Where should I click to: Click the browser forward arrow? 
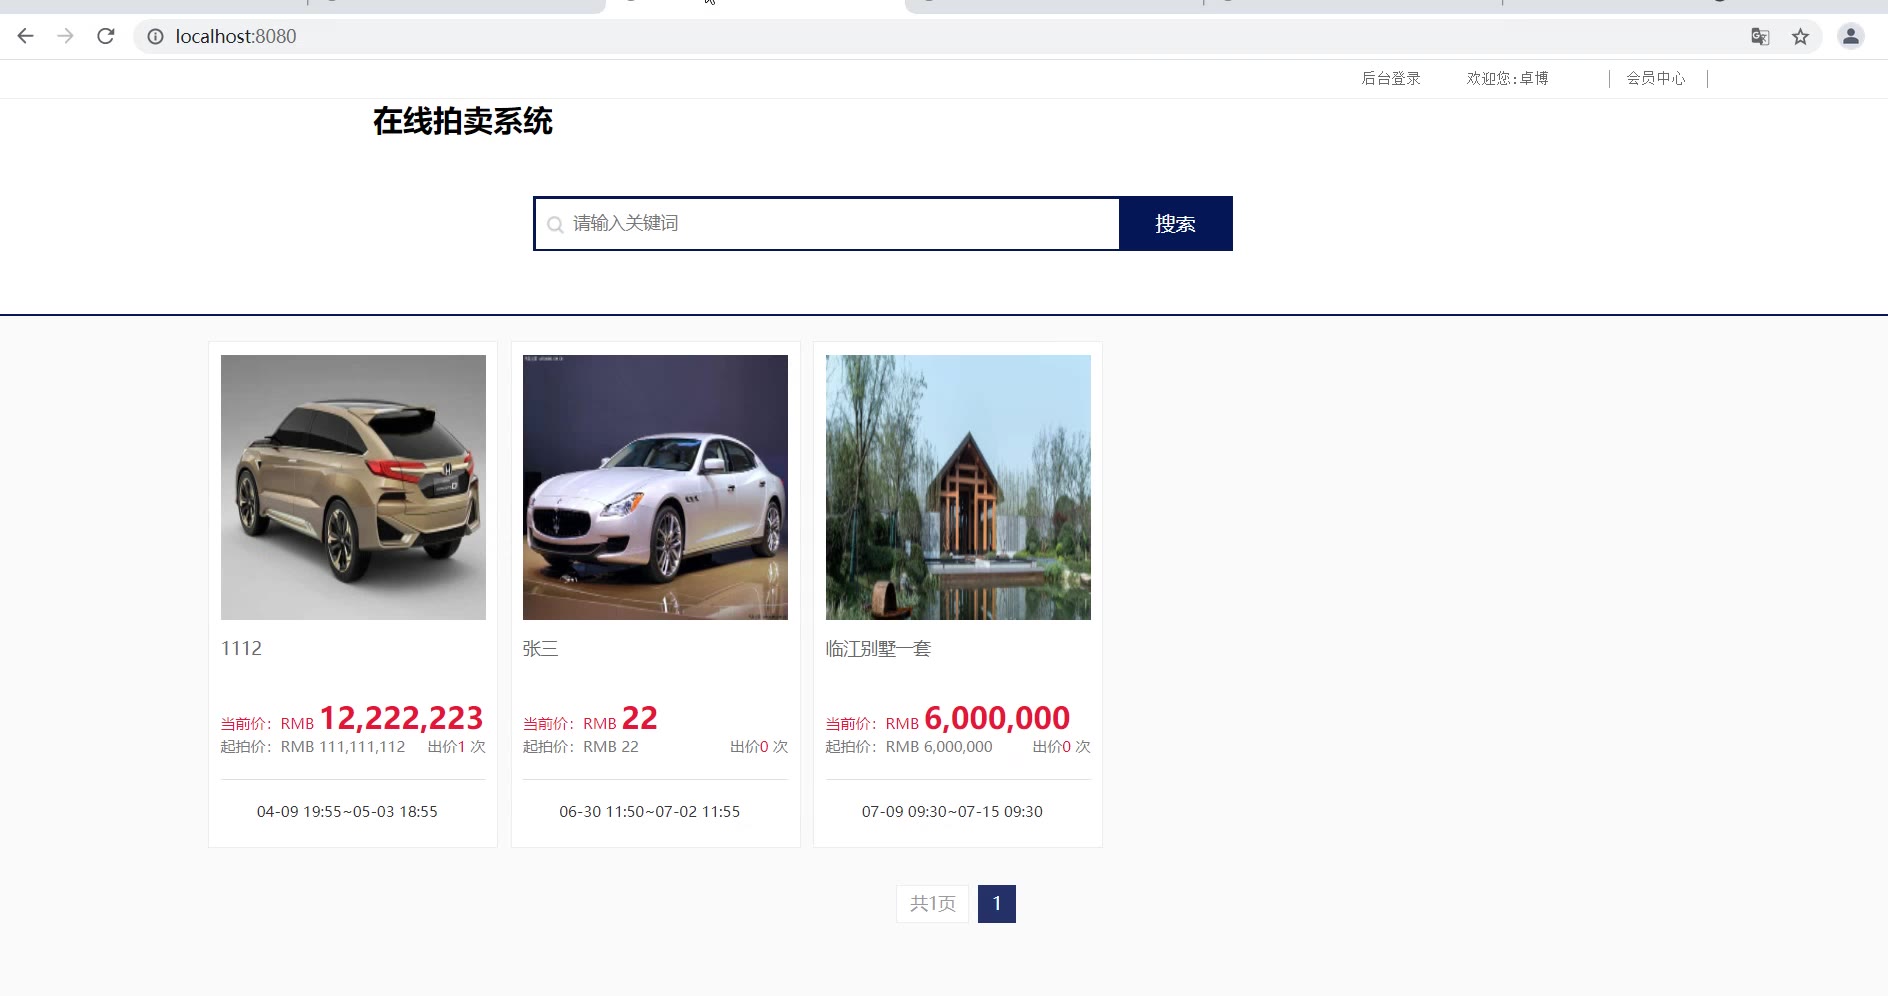point(66,36)
